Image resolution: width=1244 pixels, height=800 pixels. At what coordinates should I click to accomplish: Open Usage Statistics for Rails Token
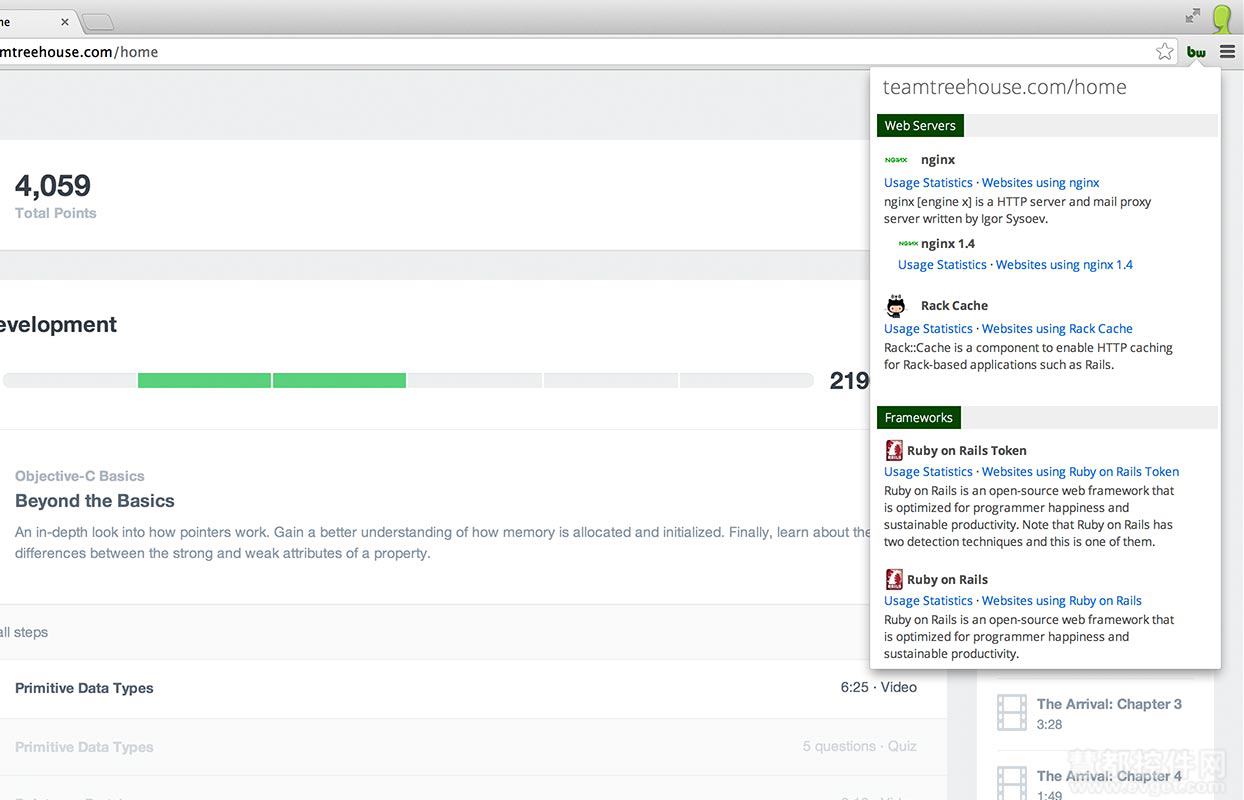928,472
